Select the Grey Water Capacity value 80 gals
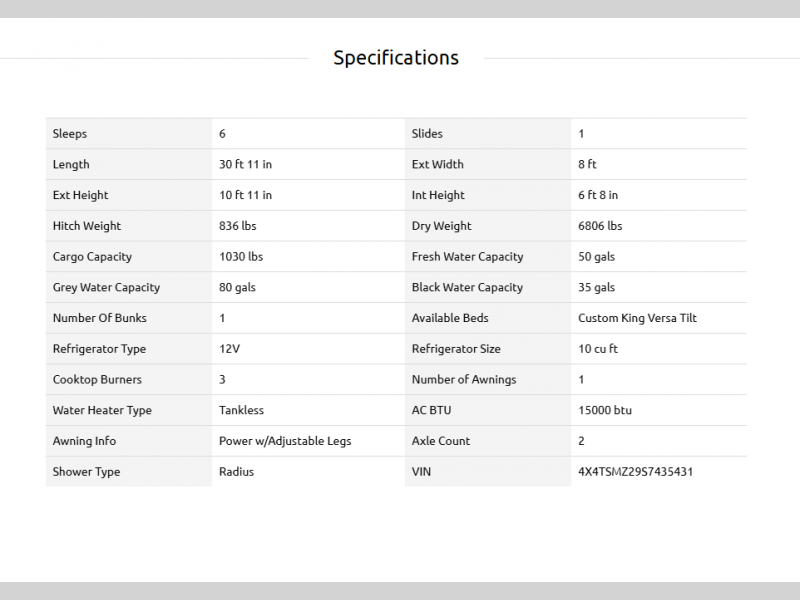 click(237, 288)
